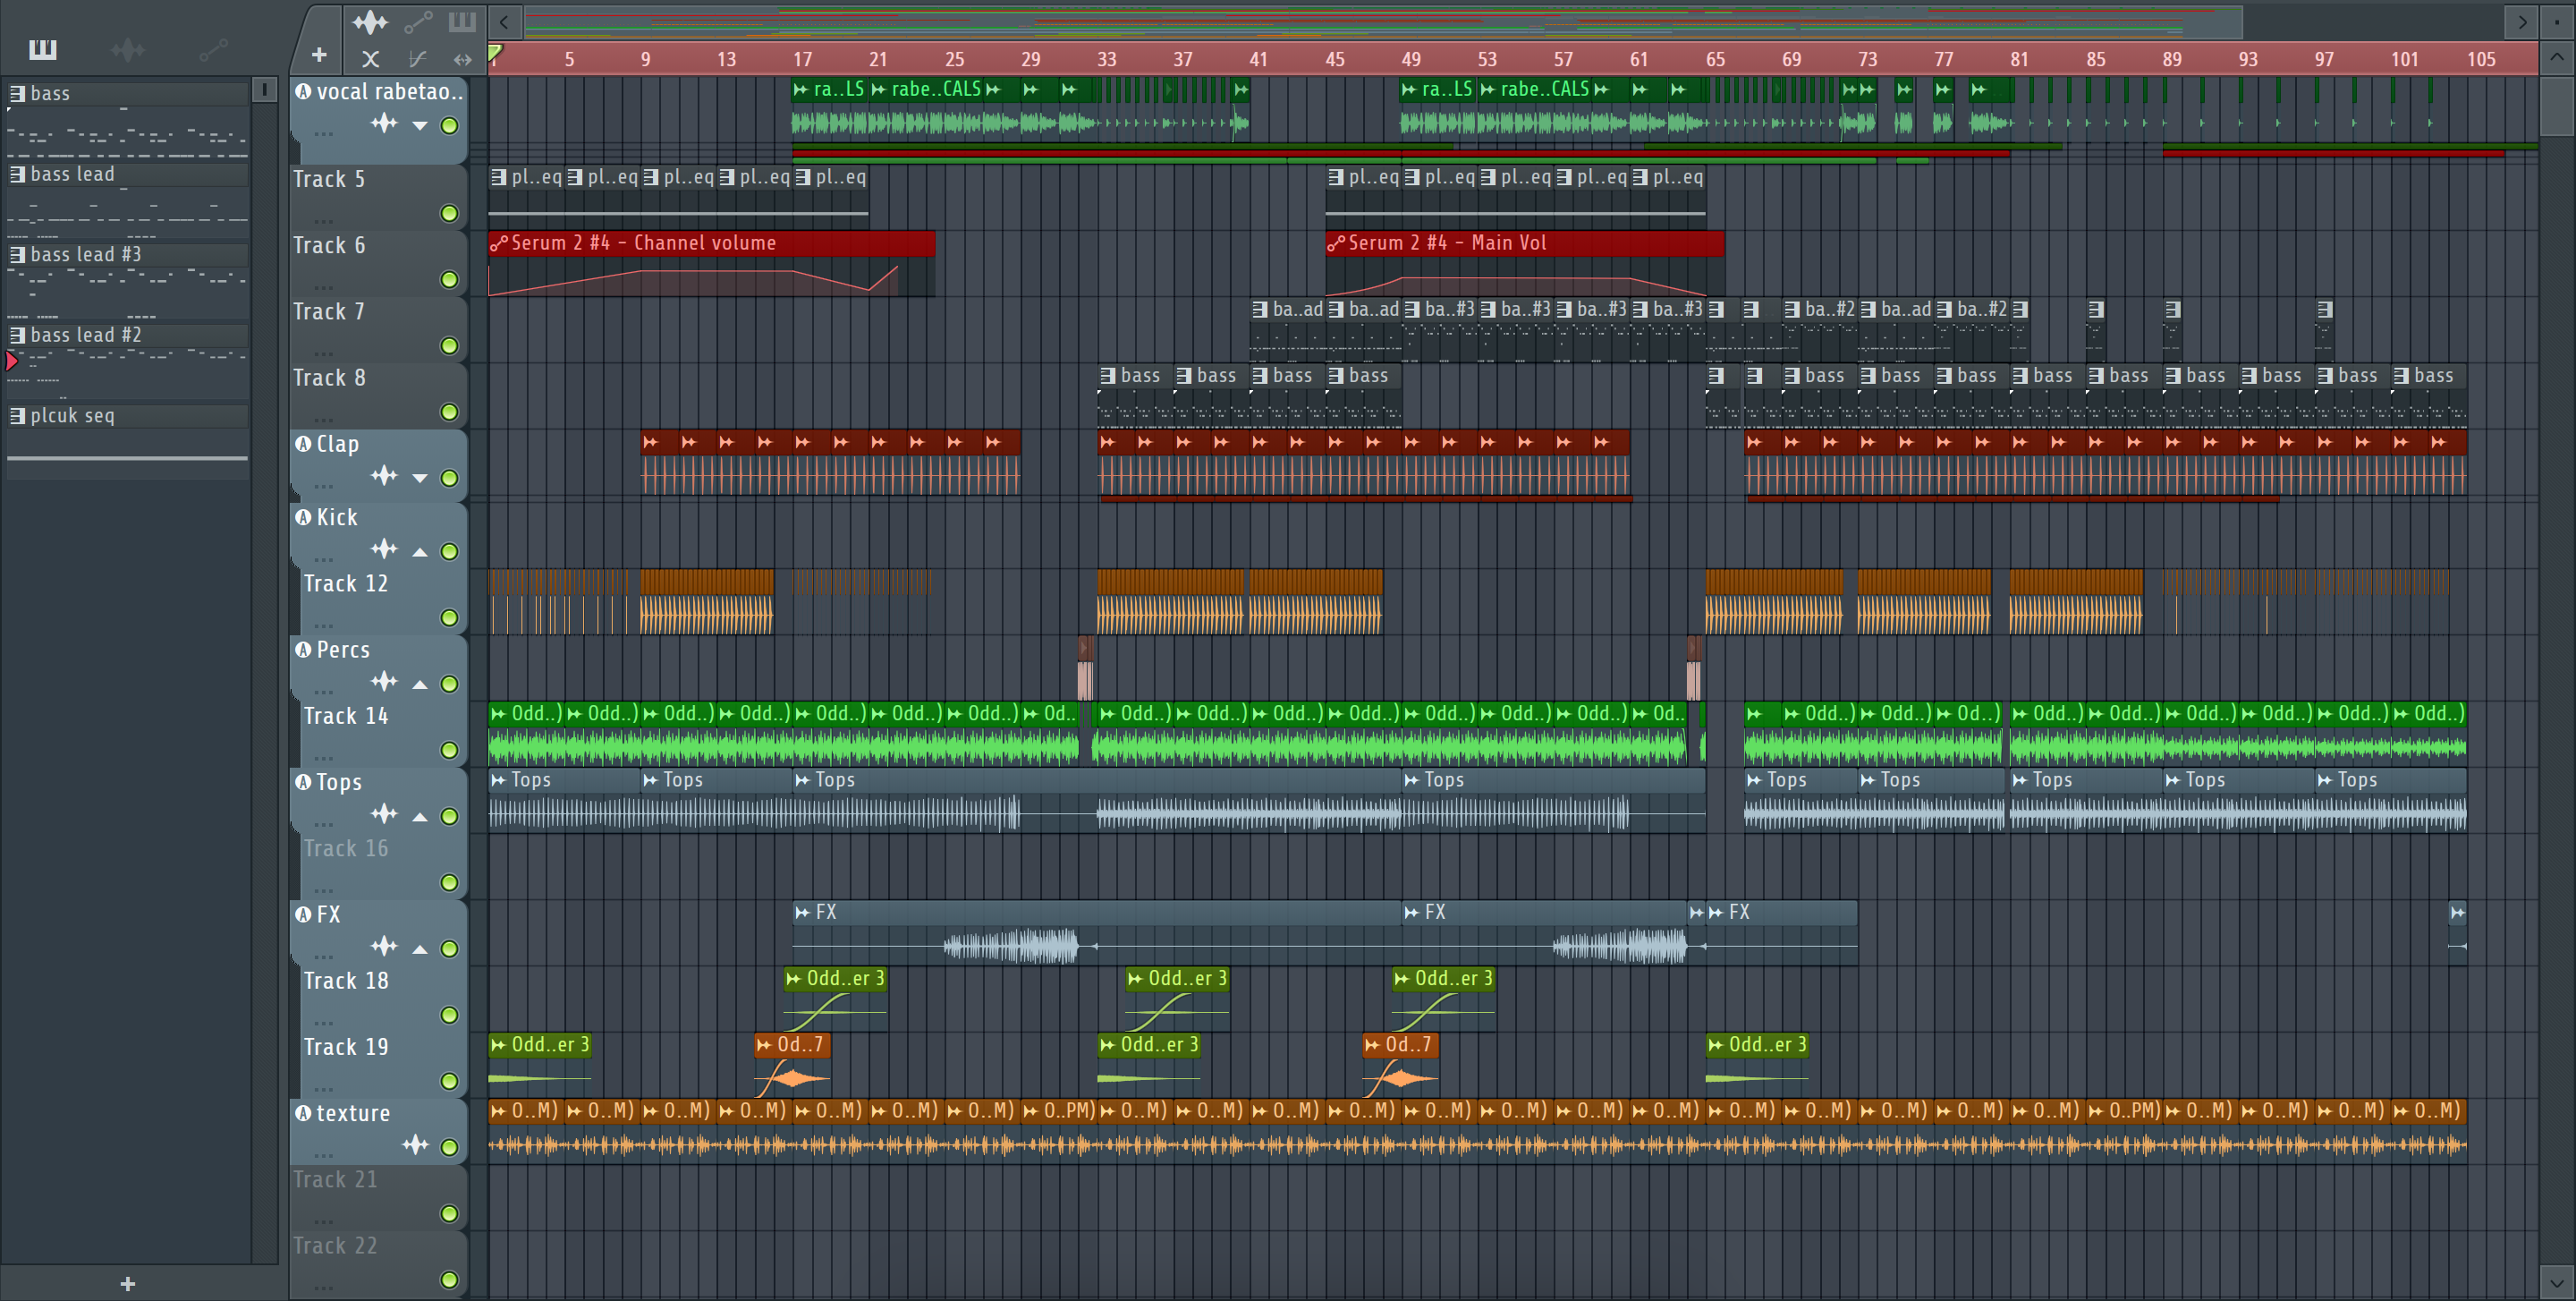The height and width of the screenshot is (1301, 2576).
Task: Click the stretch arrows icon in playlist toolbar
Action: [462, 59]
